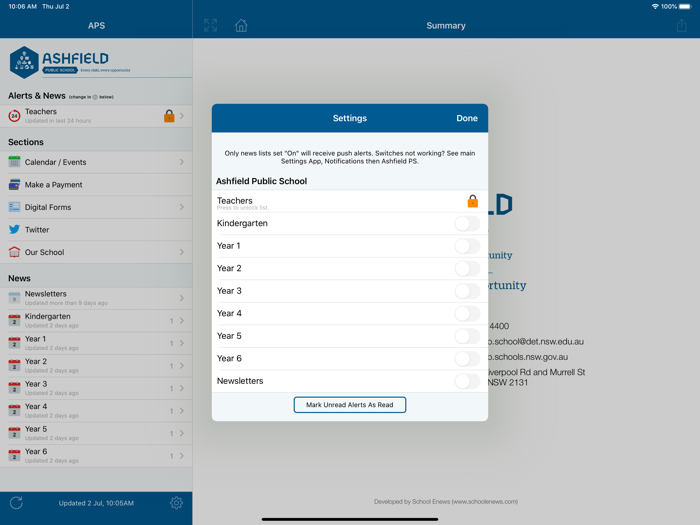700x525 pixels.
Task: Tap the Year 4 news calendar icon
Action: point(14,410)
